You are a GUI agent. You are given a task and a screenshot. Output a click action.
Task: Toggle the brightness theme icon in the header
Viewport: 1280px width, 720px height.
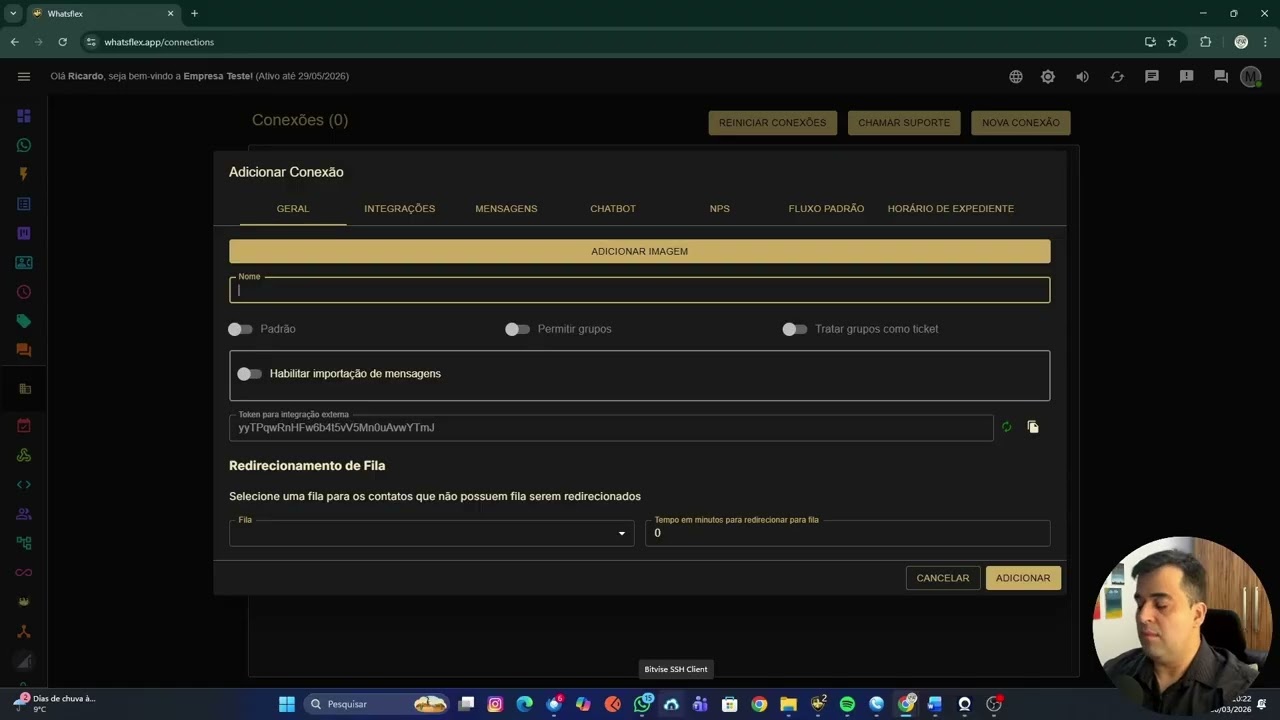1048,76
